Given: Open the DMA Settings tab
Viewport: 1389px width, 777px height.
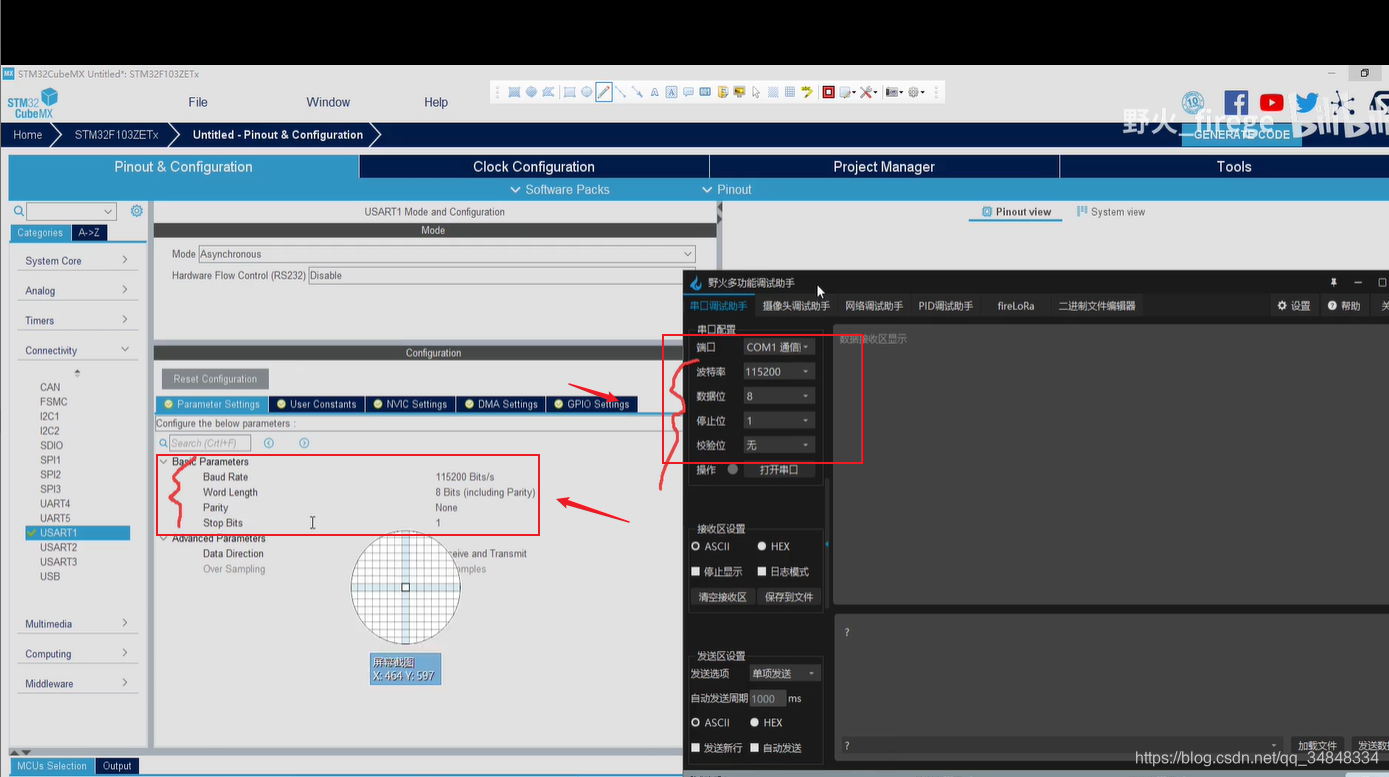Looking at the screenshot, I should tap(501, 404).
